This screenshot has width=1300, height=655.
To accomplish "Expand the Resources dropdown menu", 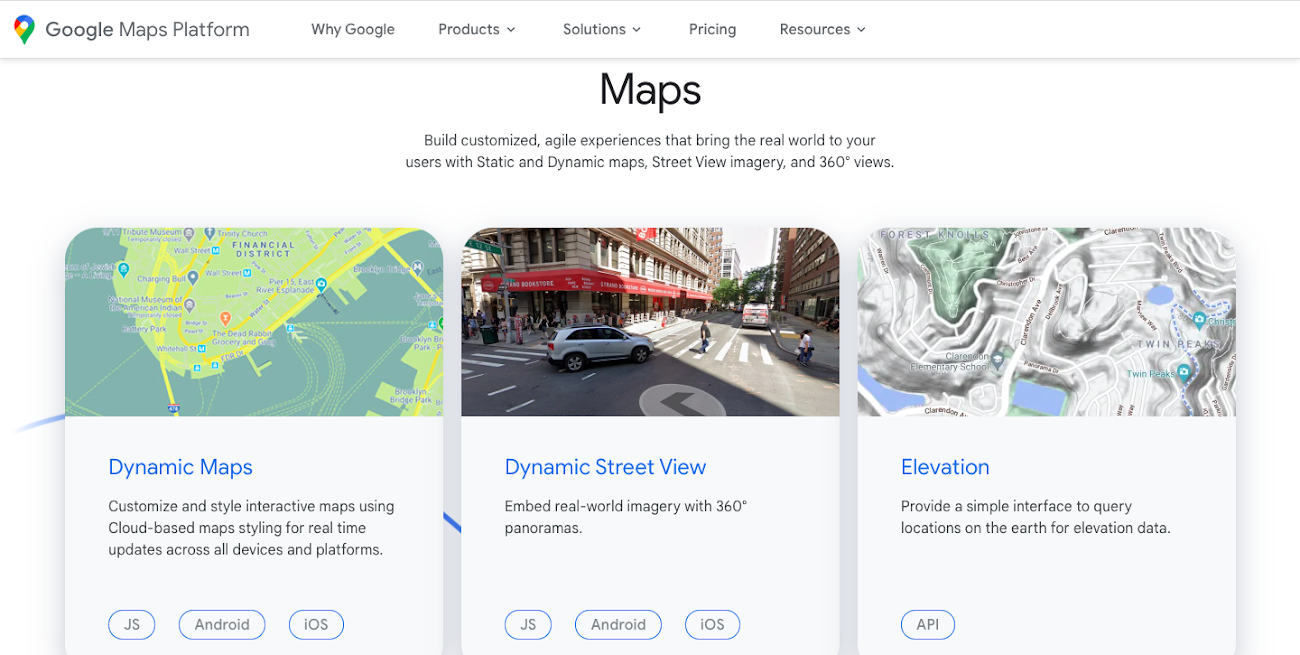I will point(823,29).
